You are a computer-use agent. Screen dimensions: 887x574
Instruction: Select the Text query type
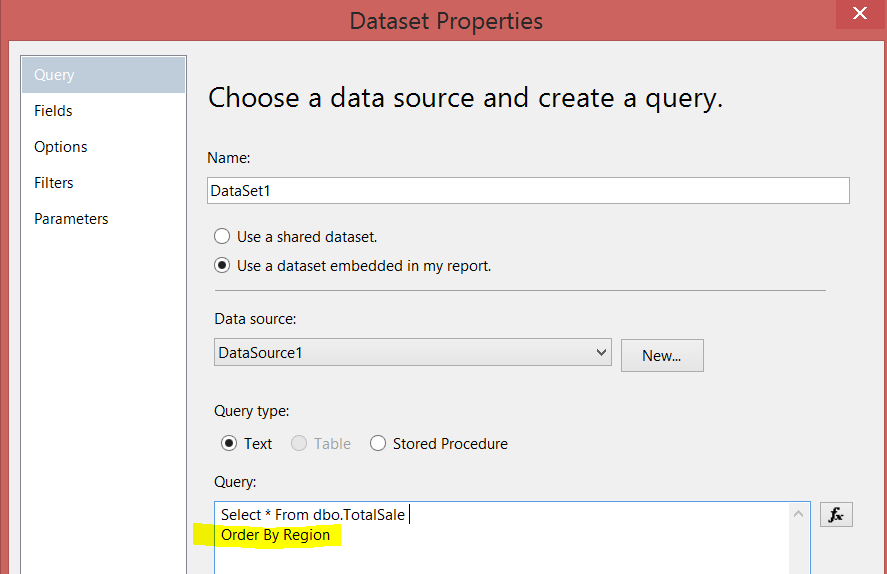[x=229, y=443]
